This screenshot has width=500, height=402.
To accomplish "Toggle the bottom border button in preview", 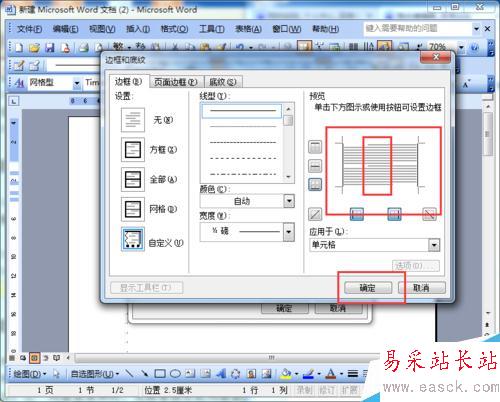I will coord(315,184).
